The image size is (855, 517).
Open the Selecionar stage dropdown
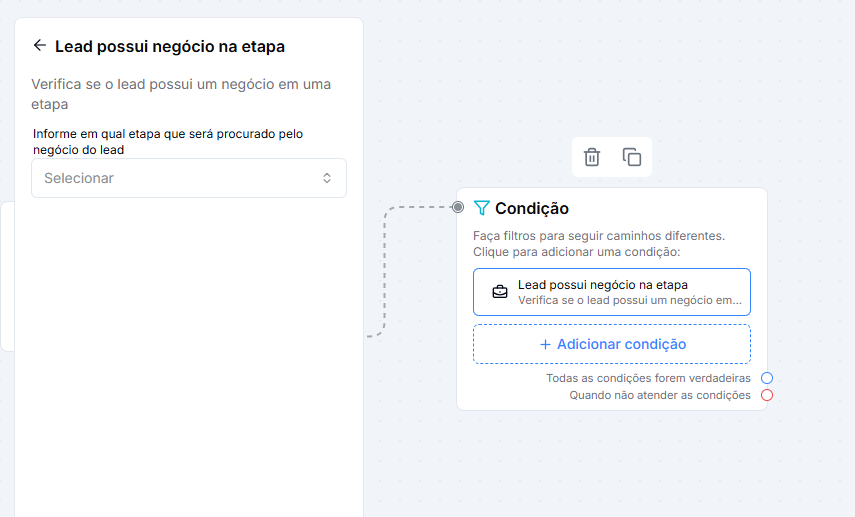pyautogui.click(x=189, y=178)
